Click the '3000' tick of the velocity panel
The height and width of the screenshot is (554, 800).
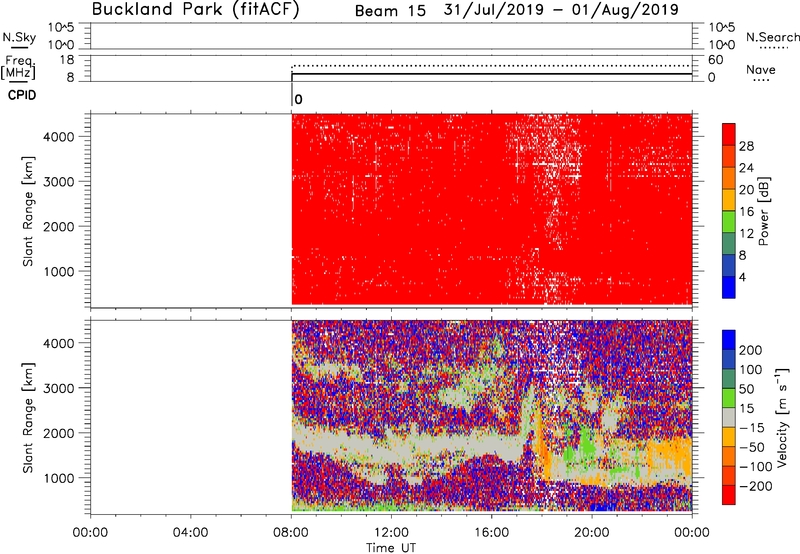59,388
